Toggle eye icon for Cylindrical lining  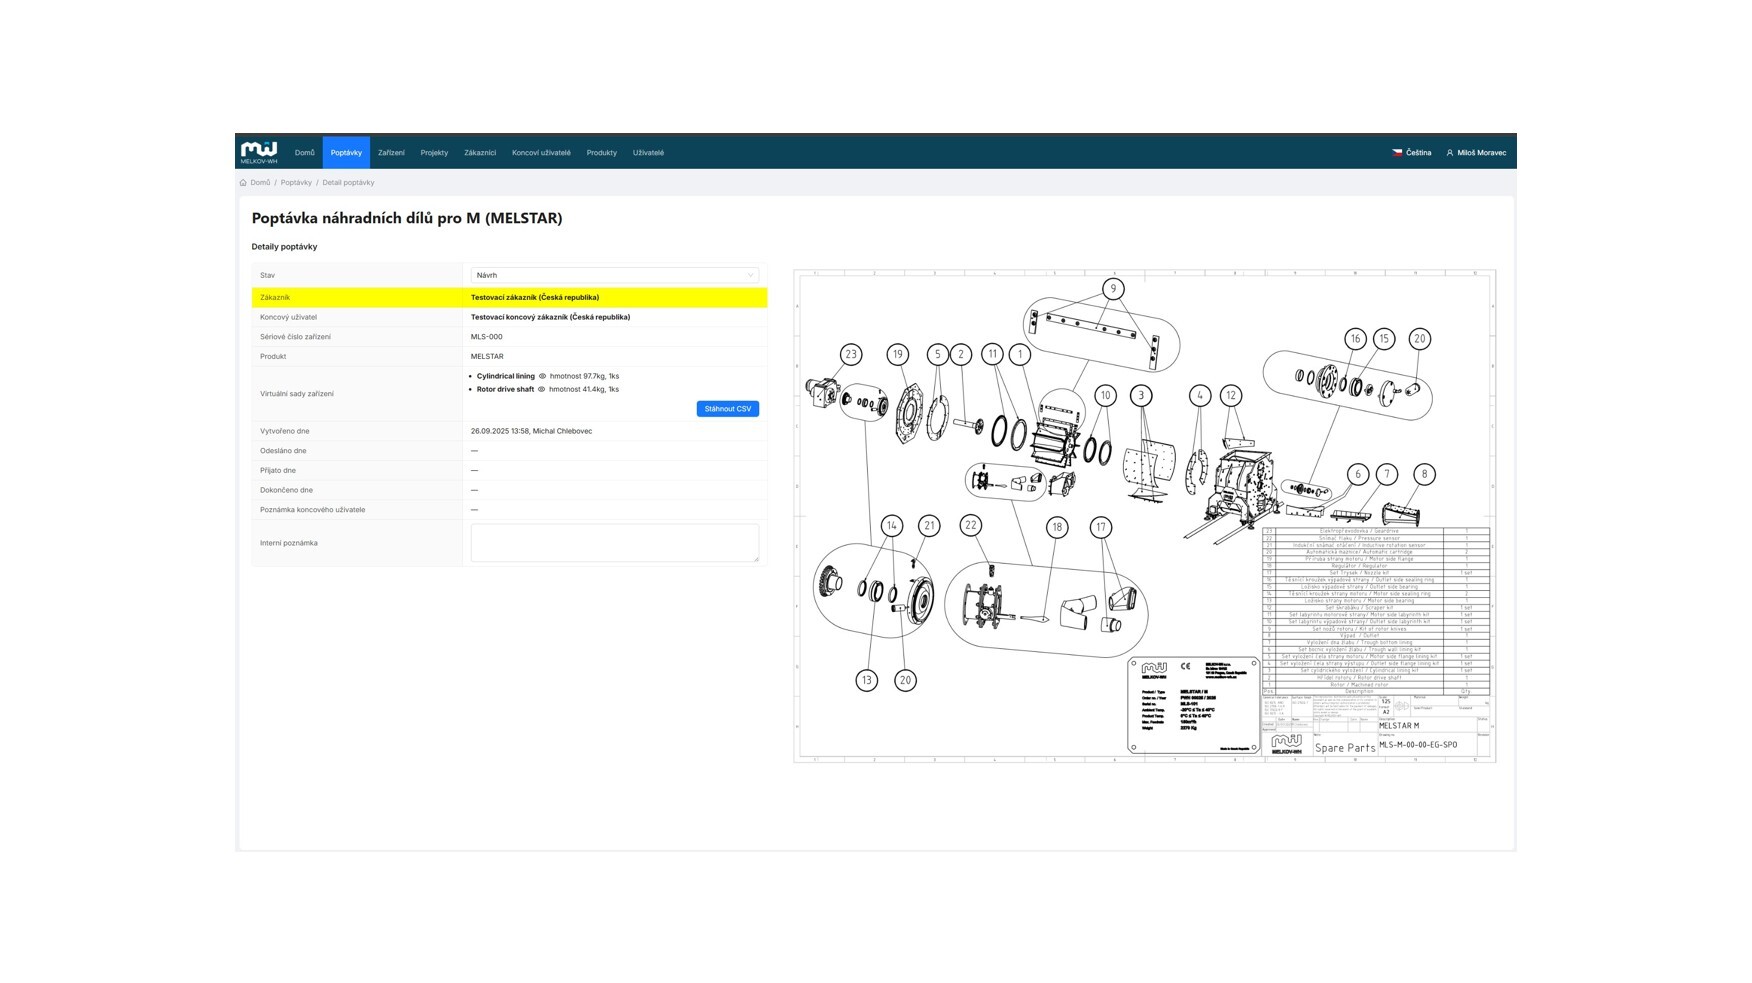543,377
